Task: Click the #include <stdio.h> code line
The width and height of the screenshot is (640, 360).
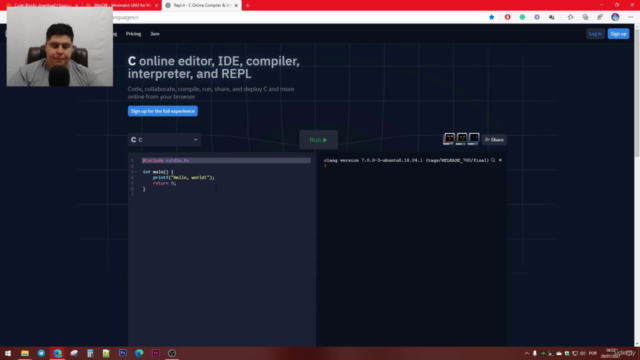Action: (166, 160)
